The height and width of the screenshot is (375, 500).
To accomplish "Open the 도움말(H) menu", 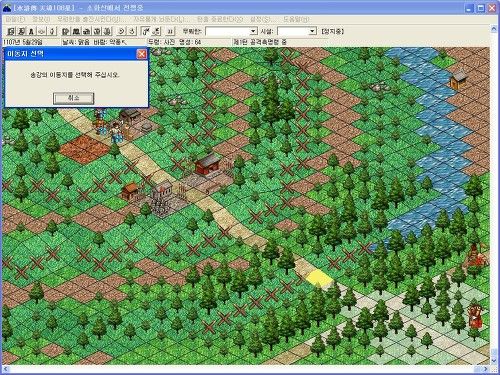I will click(296, 19).
